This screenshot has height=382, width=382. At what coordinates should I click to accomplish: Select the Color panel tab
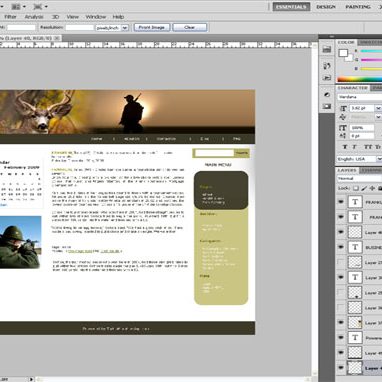pyautogui.click(x=346, y=42)
